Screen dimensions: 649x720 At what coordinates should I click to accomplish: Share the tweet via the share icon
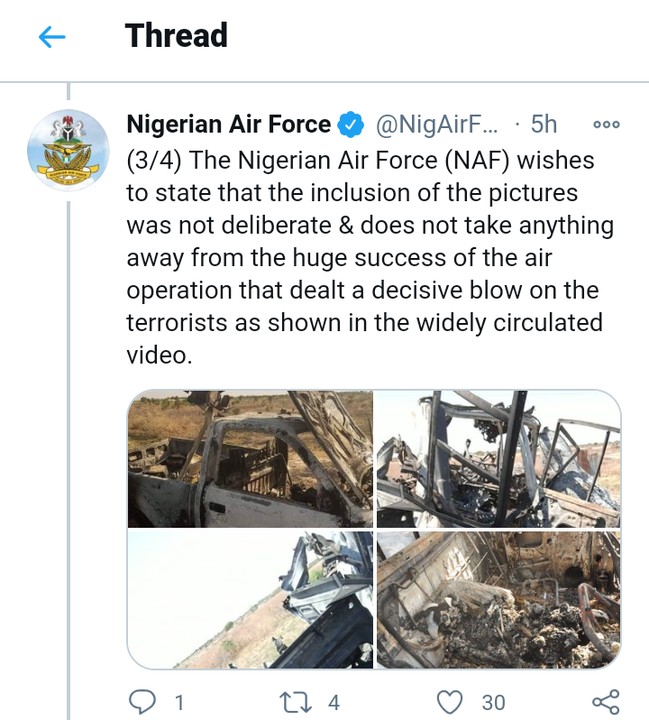pos(606,701)
